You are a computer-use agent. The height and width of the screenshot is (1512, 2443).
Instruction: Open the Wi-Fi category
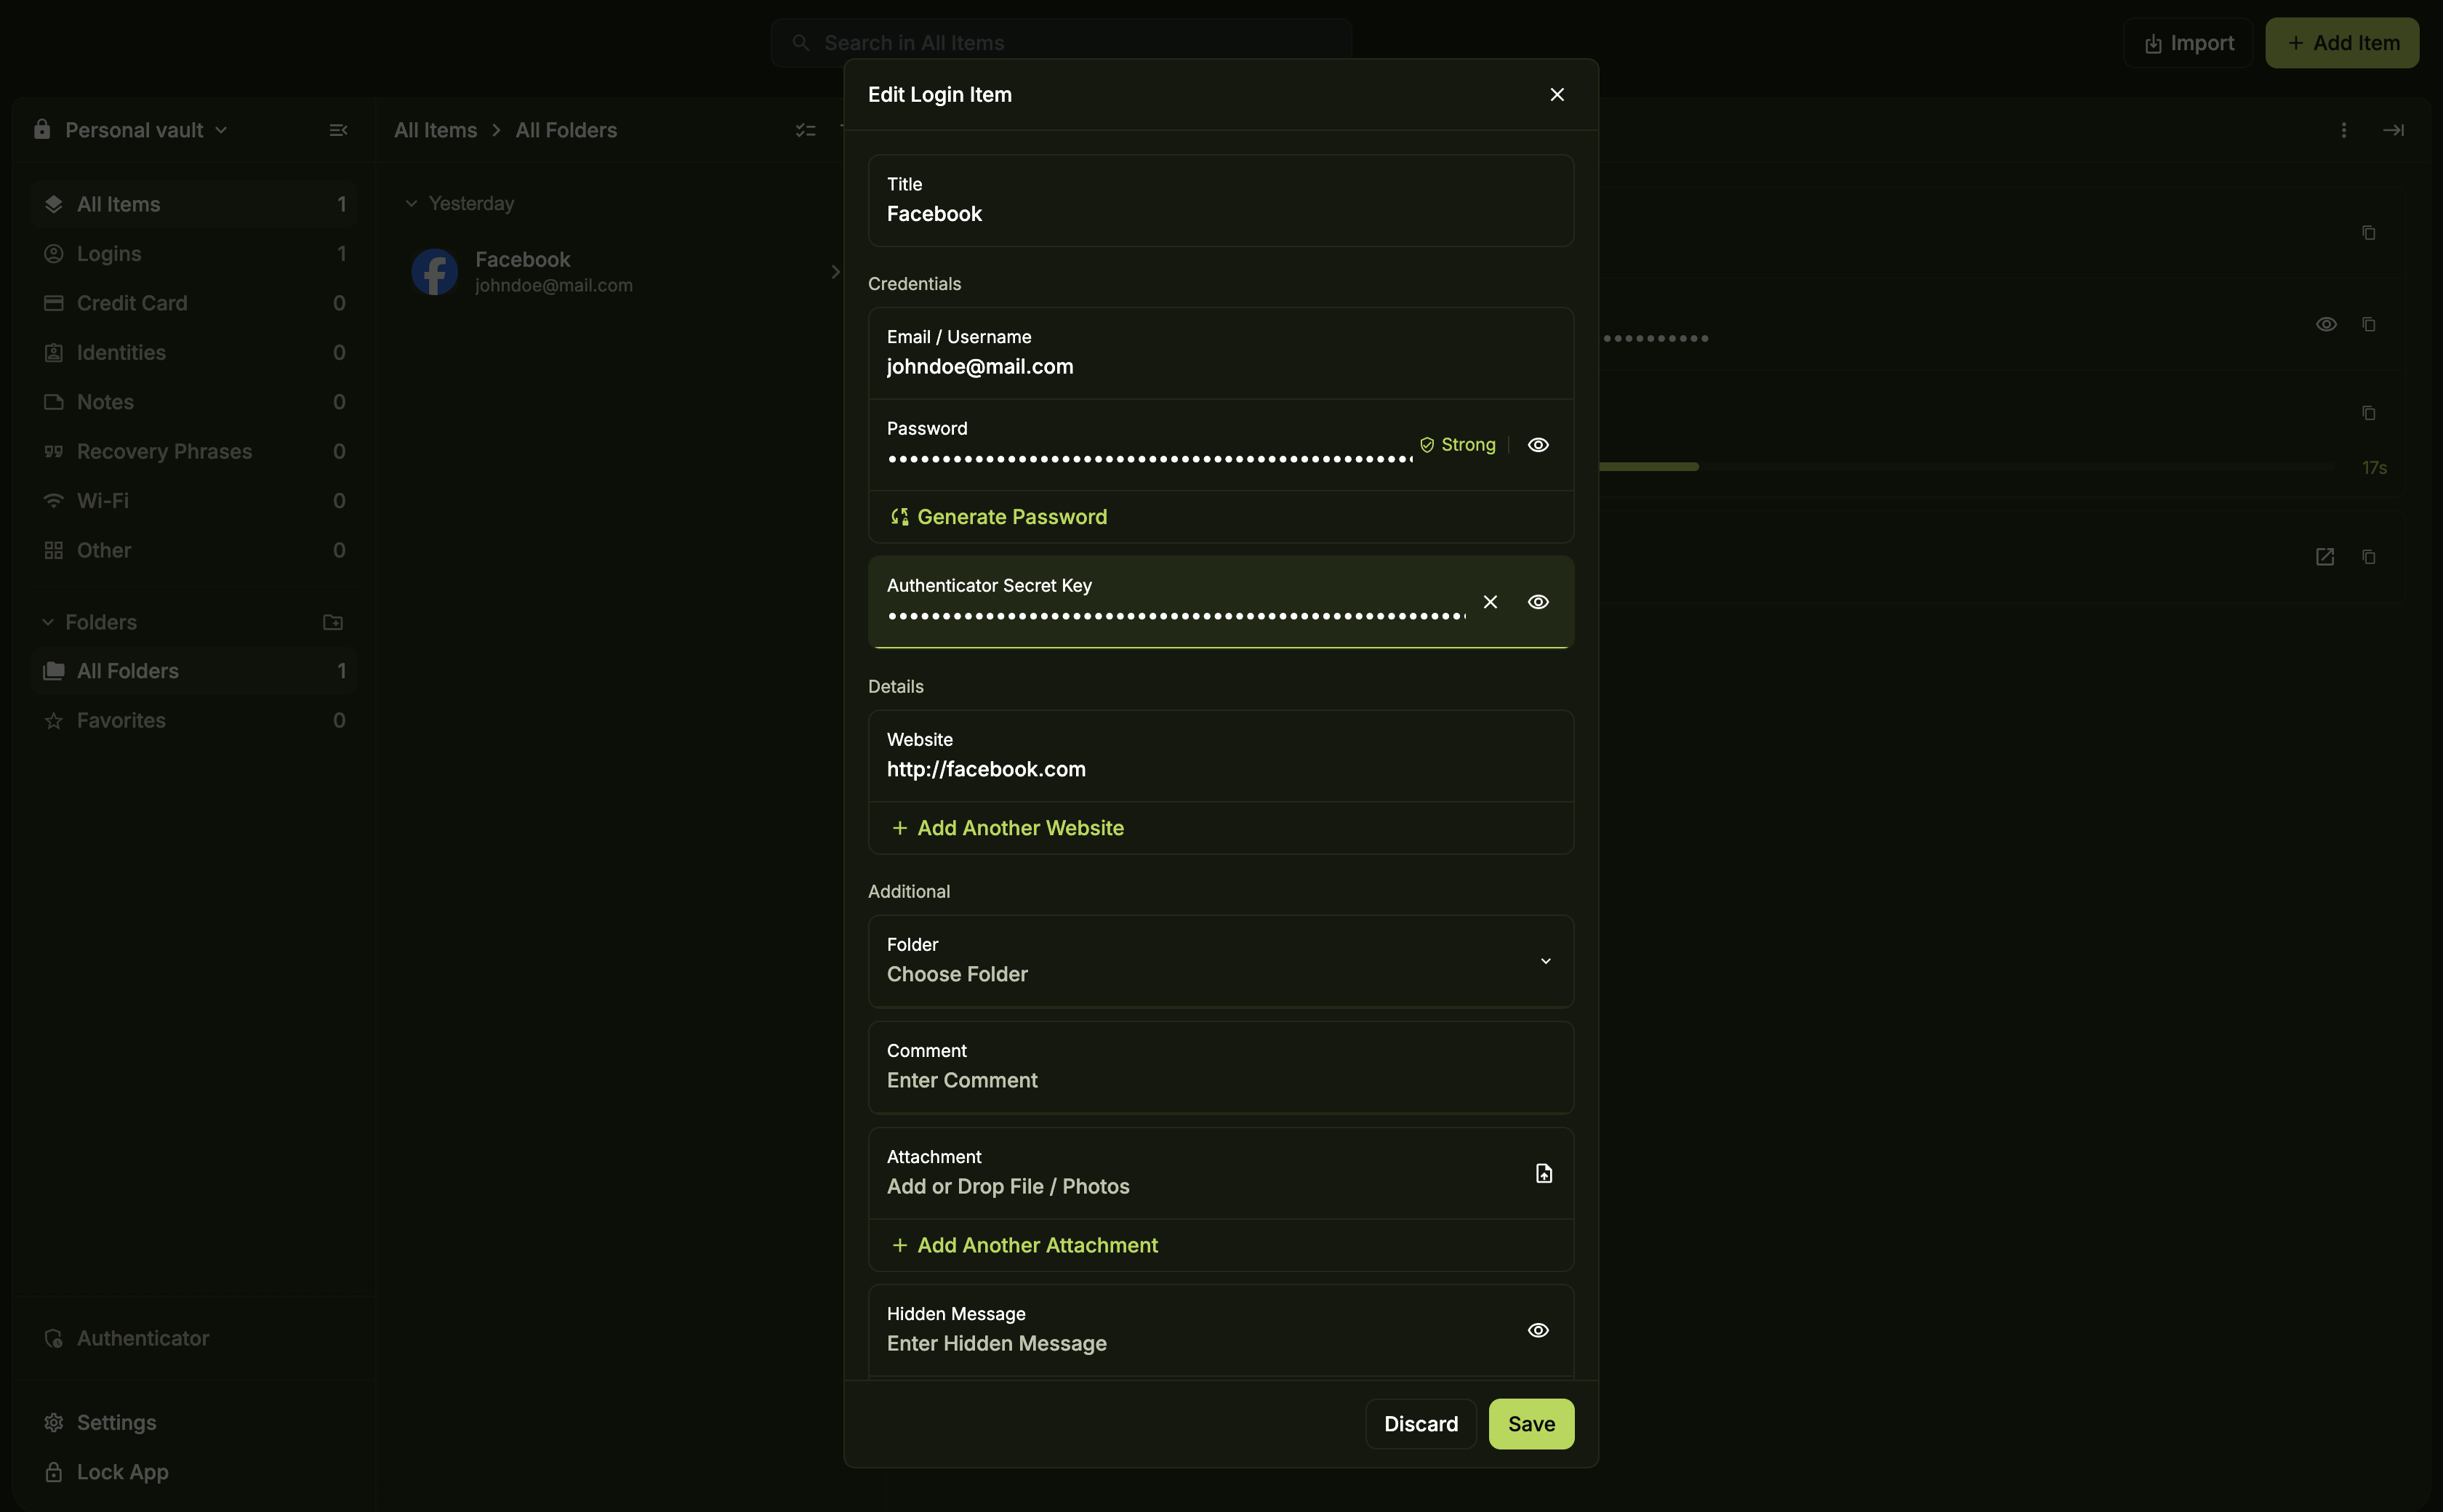pyautogui.click(x=194, y=501)
